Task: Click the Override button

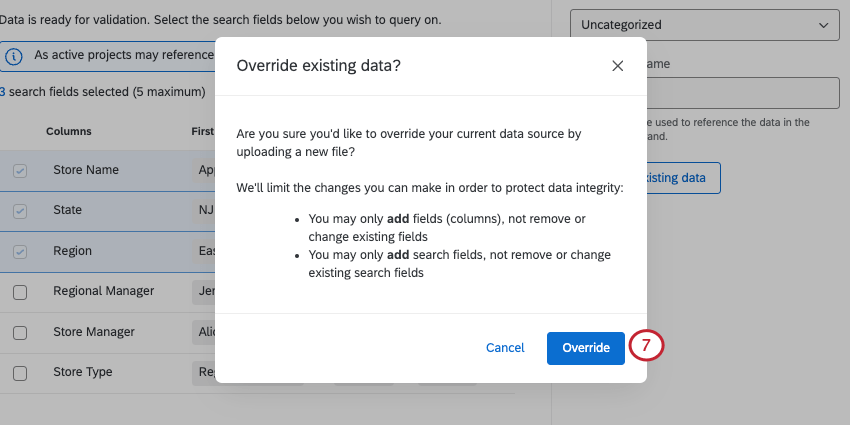Action: pos(586,348)
